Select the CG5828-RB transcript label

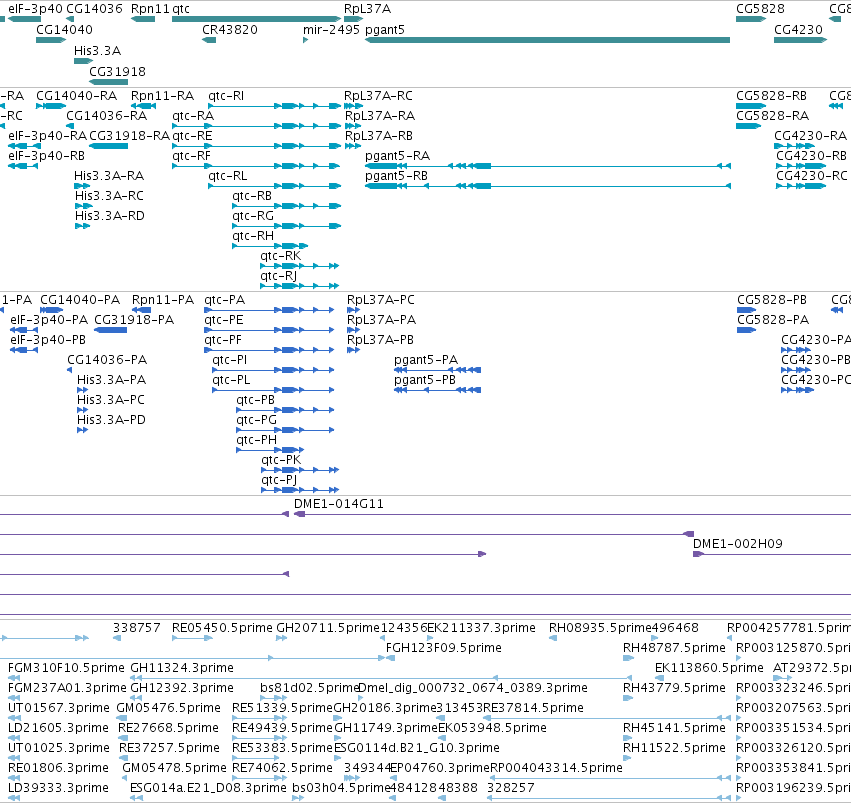pos(771,96)
